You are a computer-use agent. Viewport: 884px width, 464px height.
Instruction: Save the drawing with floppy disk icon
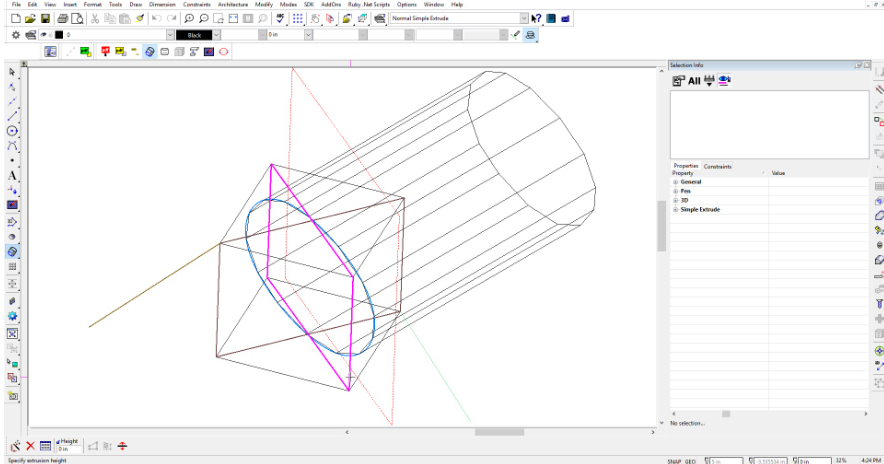click(45, 19)
